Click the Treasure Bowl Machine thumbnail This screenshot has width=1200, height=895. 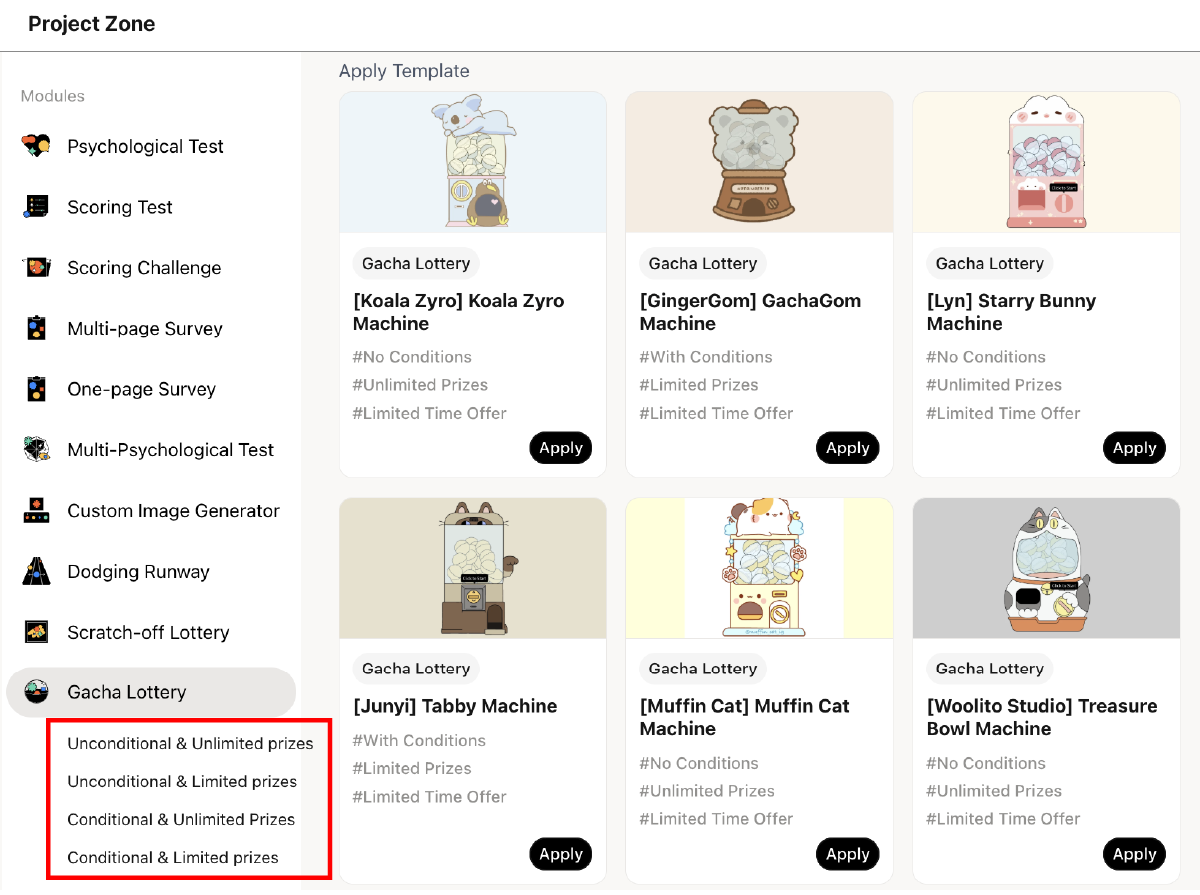pyautogui.click(x=1046, y=568)
